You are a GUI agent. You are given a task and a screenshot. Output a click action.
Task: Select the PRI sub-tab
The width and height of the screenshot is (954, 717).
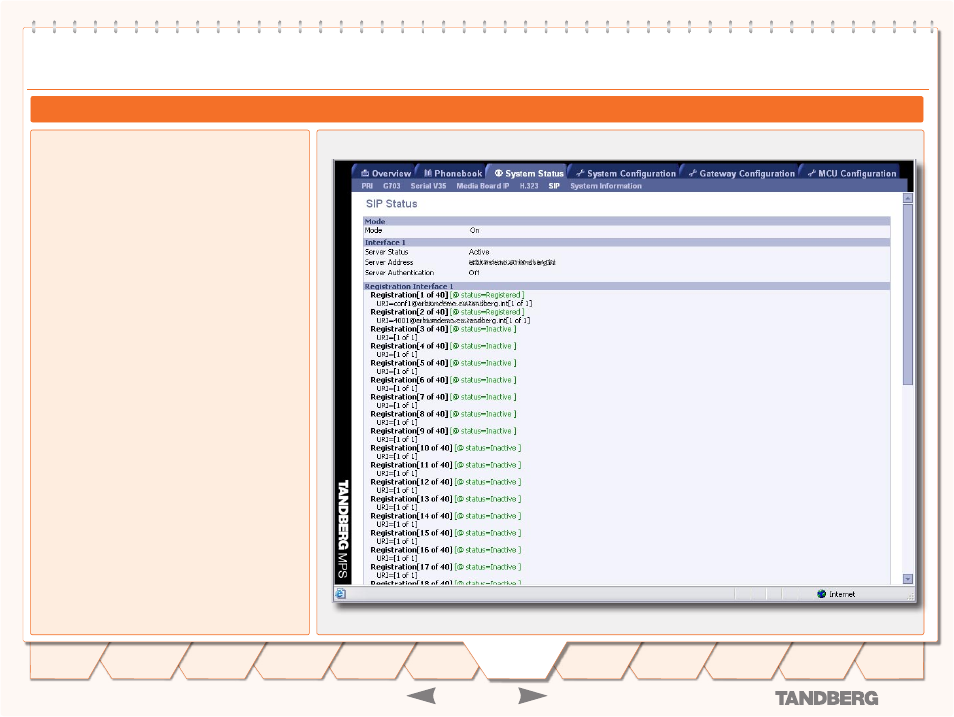pyautogui.click(x=367, y=186)
